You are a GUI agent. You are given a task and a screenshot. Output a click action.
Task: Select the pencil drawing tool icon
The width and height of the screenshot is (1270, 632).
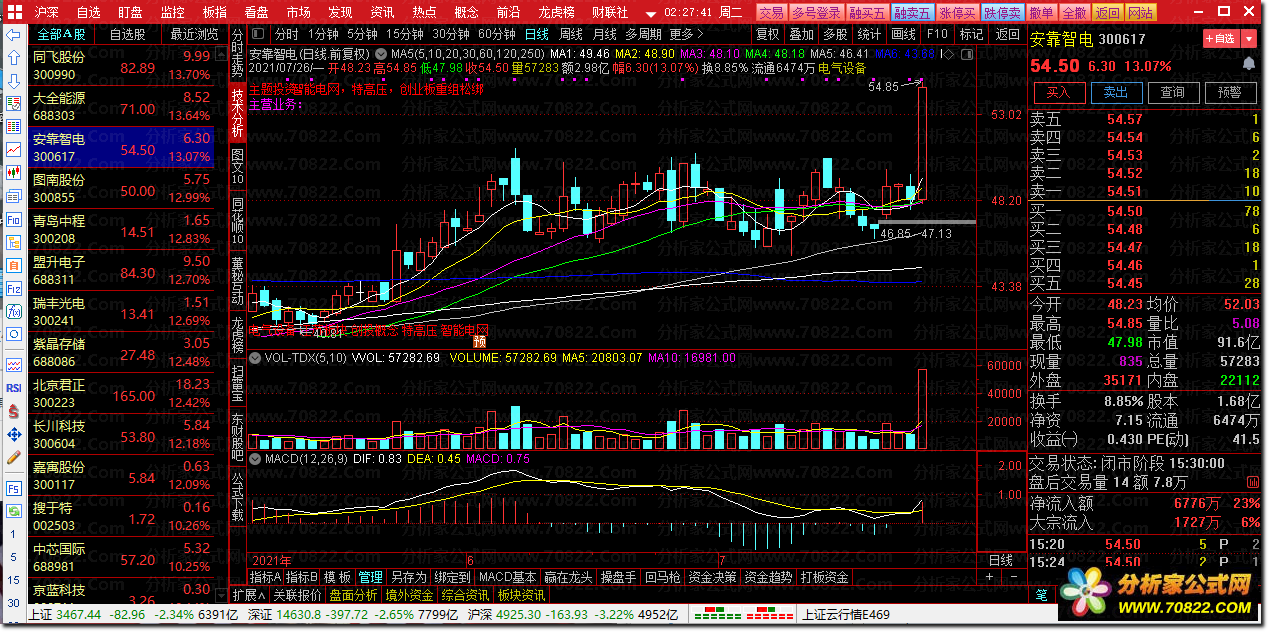(x=14, y=457)
